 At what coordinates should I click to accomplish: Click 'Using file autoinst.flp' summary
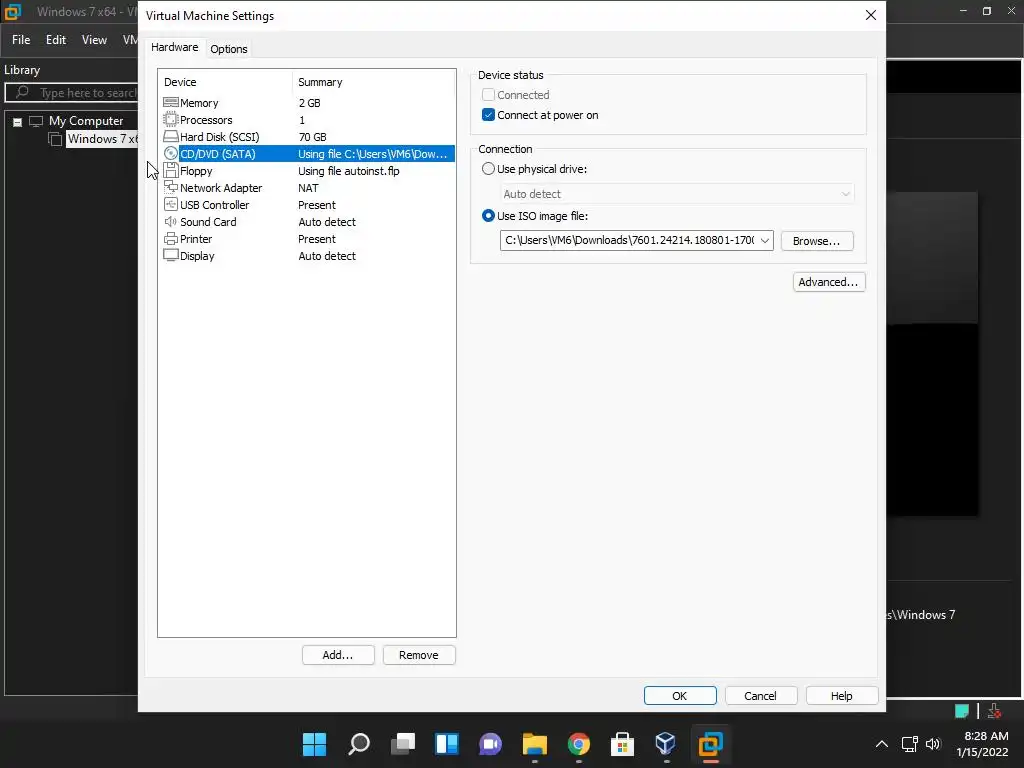coord(349,170)
